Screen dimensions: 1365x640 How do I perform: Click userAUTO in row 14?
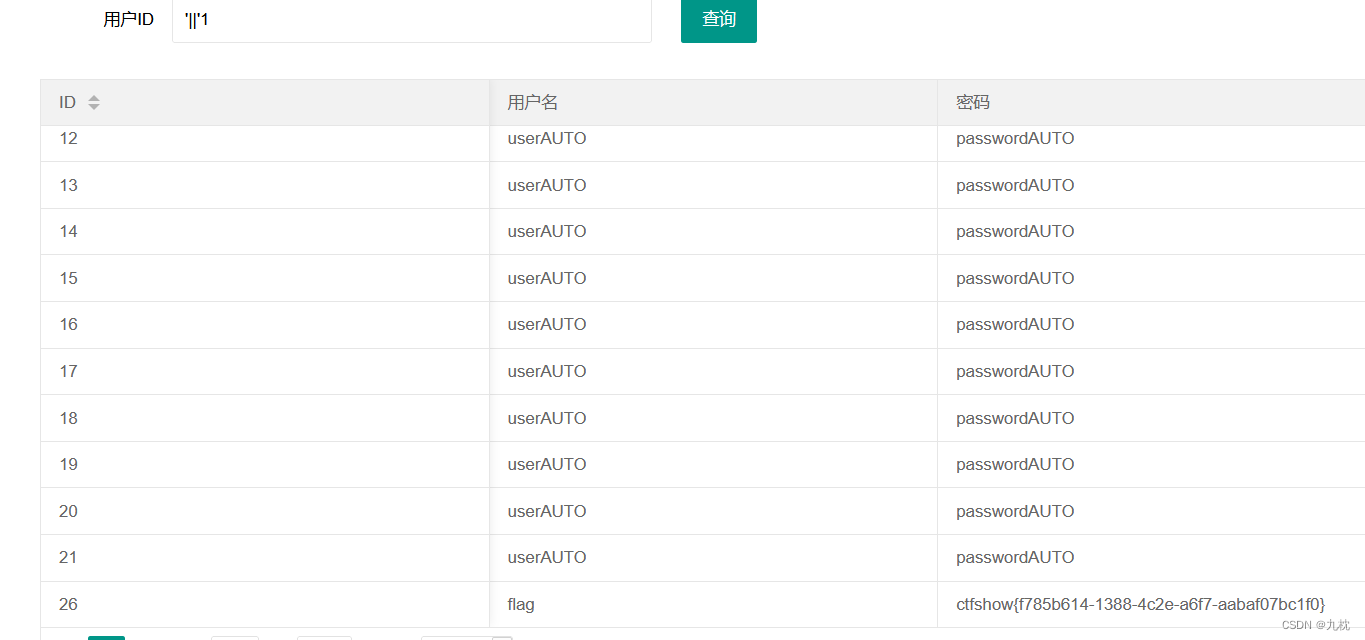[x=547, y=231]
